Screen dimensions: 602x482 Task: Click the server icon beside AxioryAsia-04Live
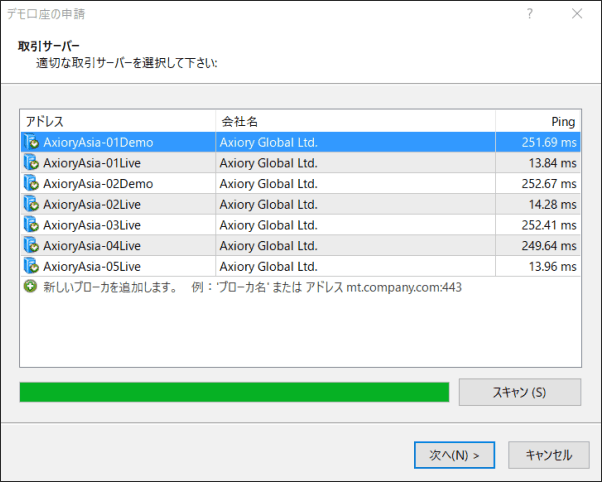31,245
